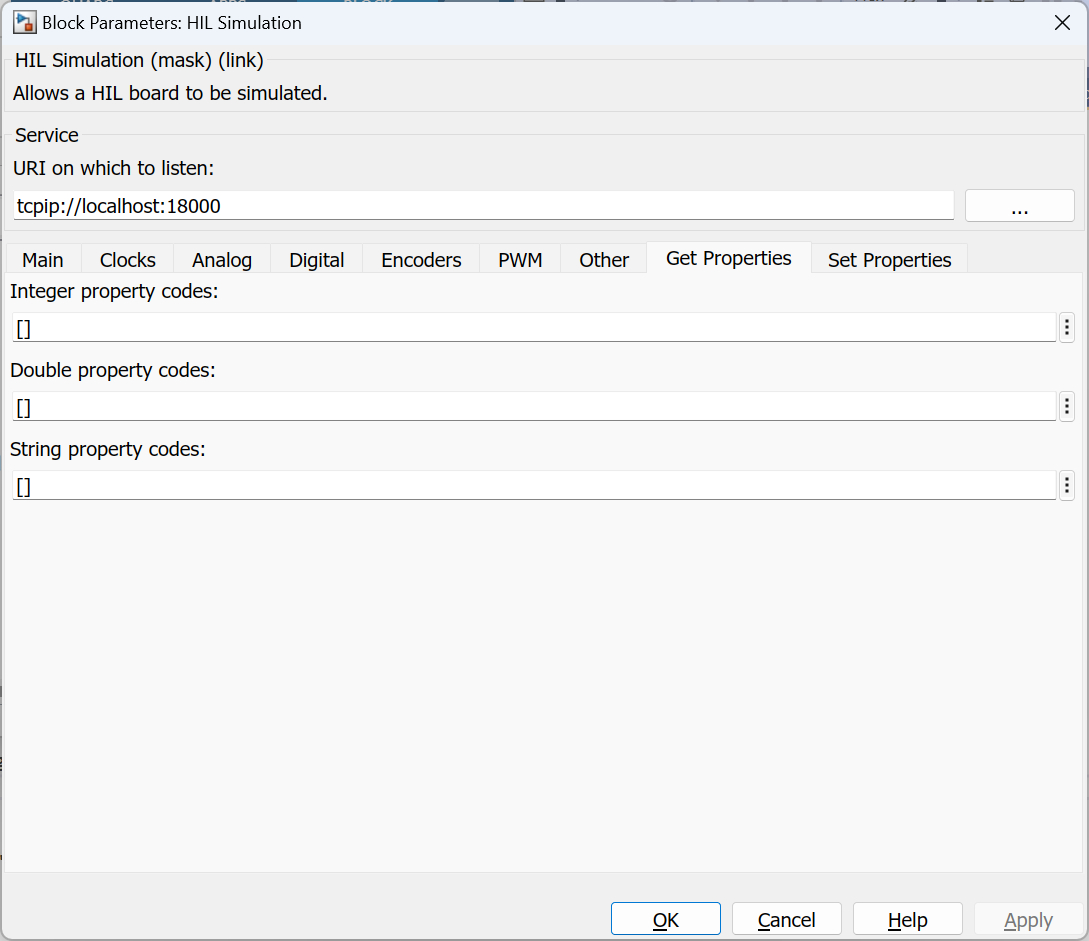Focus the Integer property codes field
Viewport: 1089px width, 941px height.
[534, 327]
